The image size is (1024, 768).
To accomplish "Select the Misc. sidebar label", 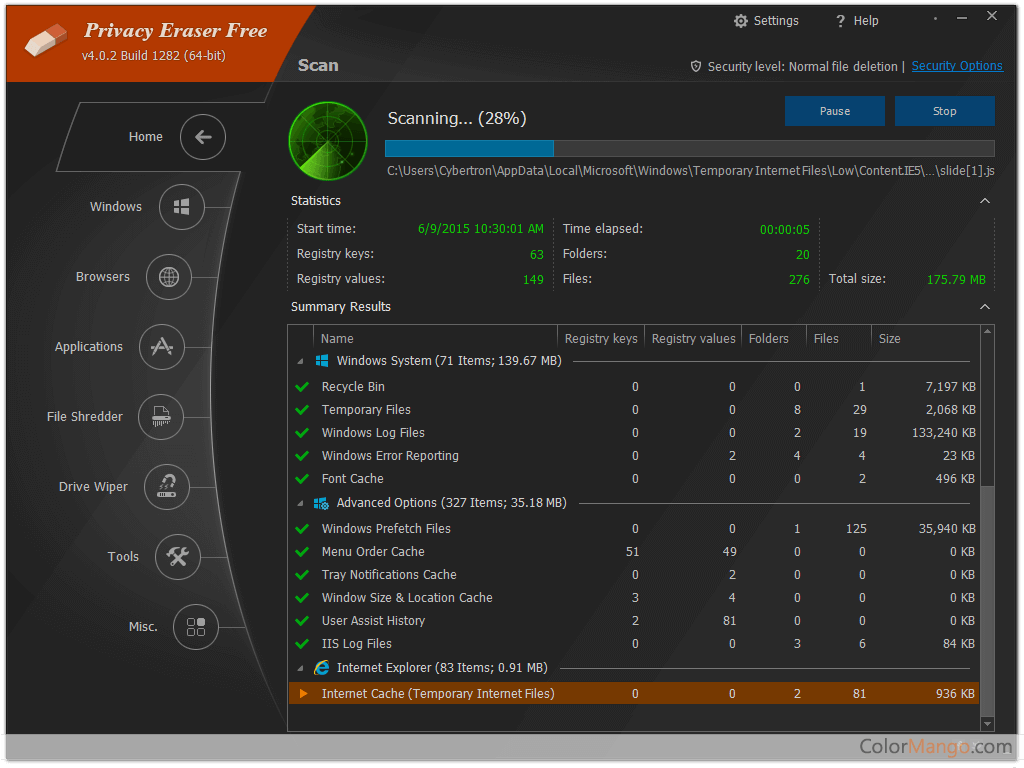I will tap(143, 627).
